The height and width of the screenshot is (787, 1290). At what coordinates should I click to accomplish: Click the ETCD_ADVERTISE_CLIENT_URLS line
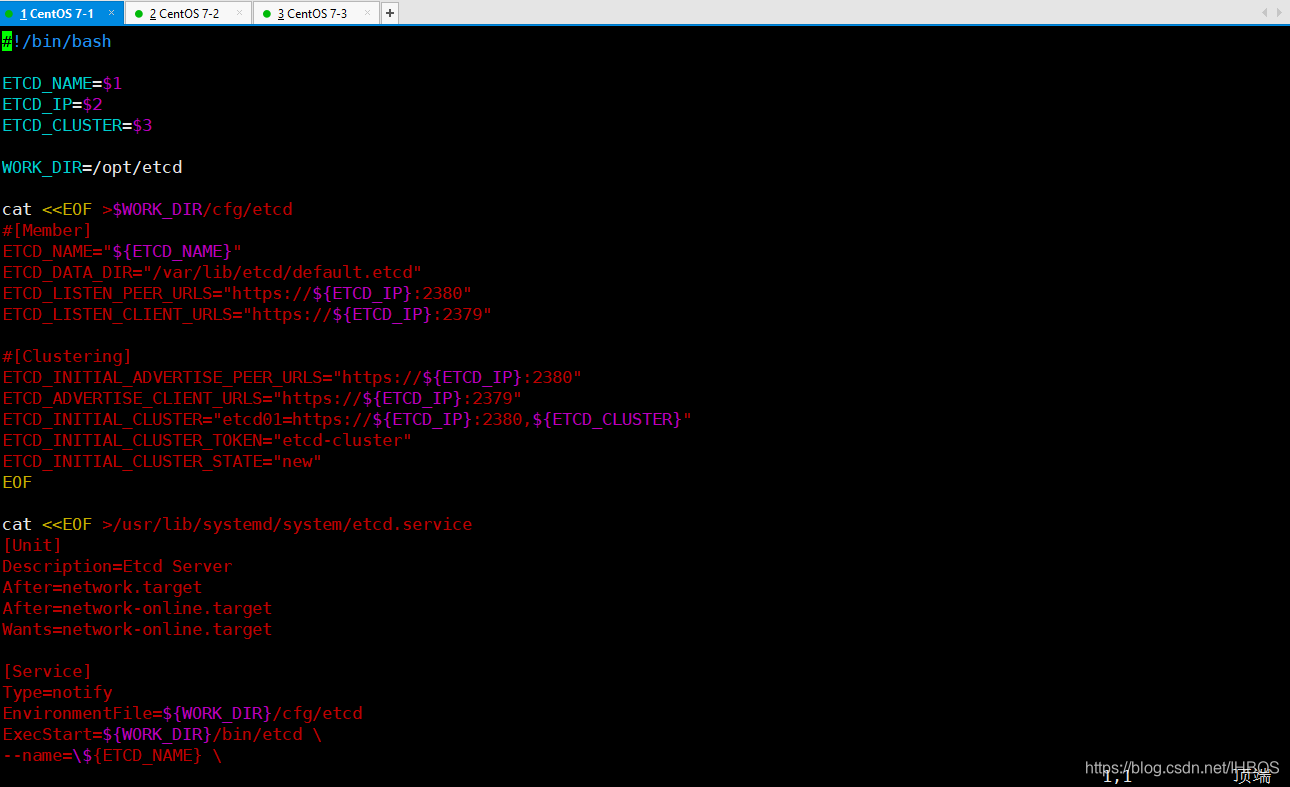(x=262, y=398)
